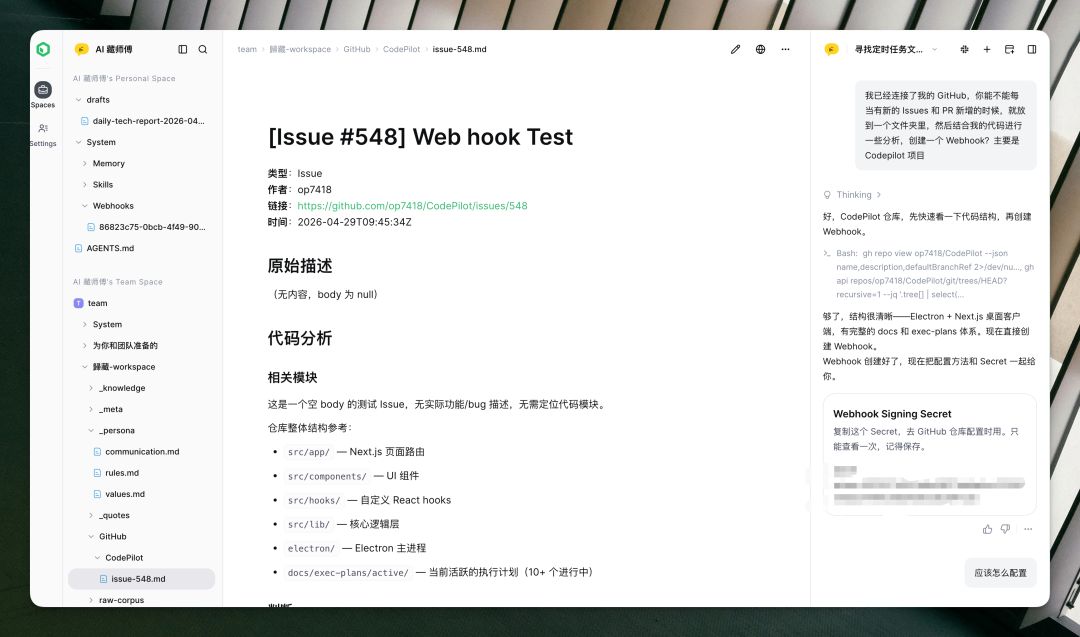Open the CodePilot breadcrumb item
1080x637 pixels.
[x=401, y=49]
